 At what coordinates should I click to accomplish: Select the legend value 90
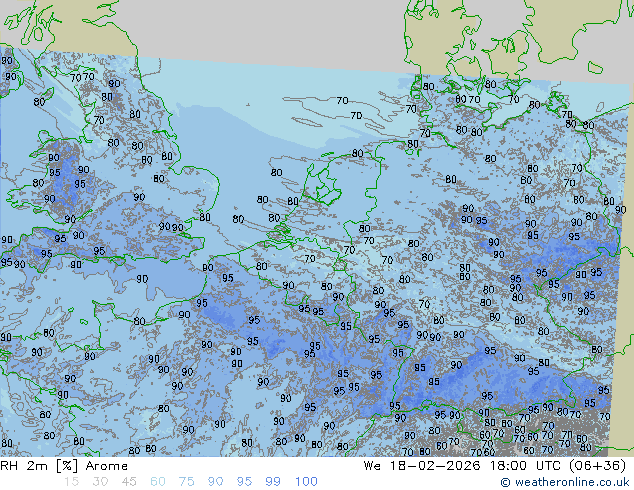click(215, 482)
